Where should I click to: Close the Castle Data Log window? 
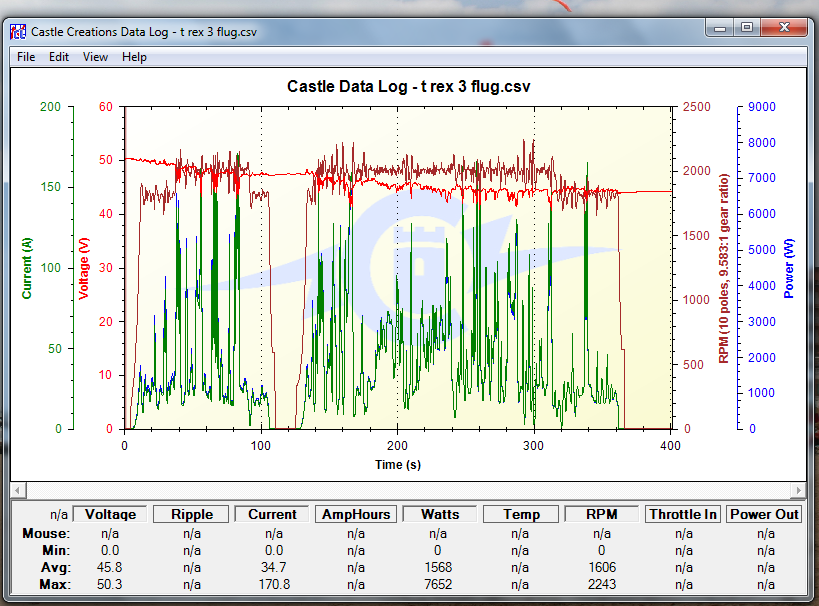784,28
